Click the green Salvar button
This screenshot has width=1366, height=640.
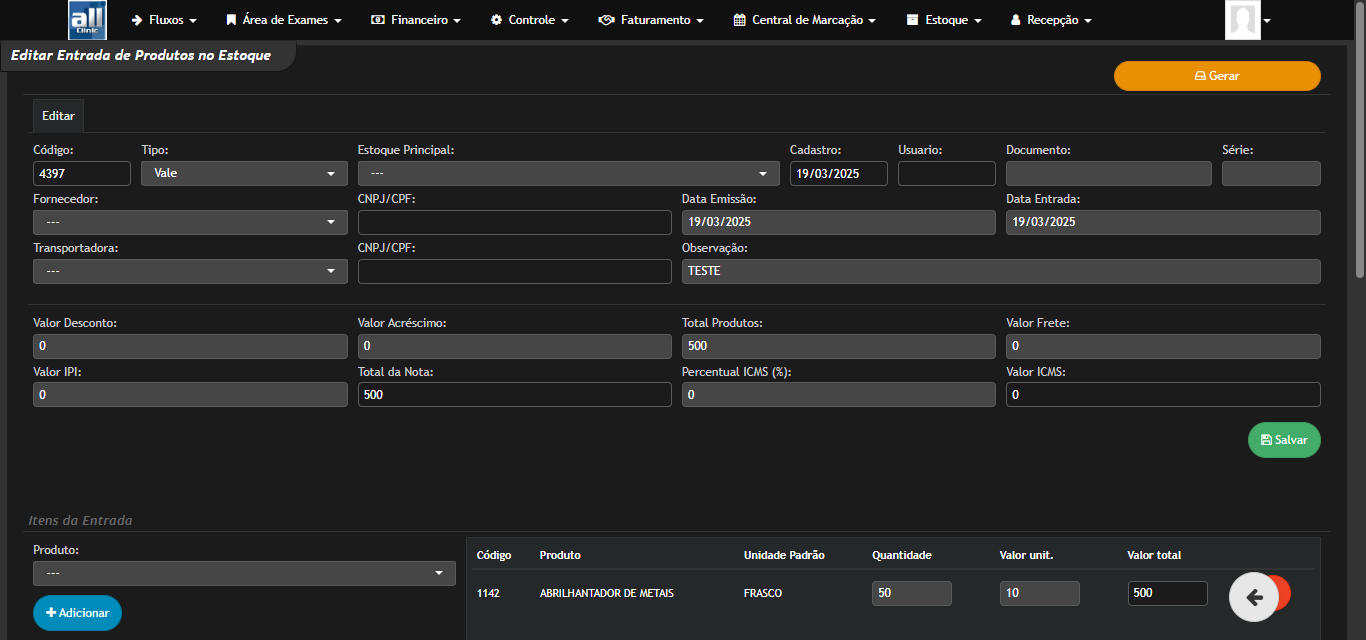pyautogui.click(x=1283, y=439)
